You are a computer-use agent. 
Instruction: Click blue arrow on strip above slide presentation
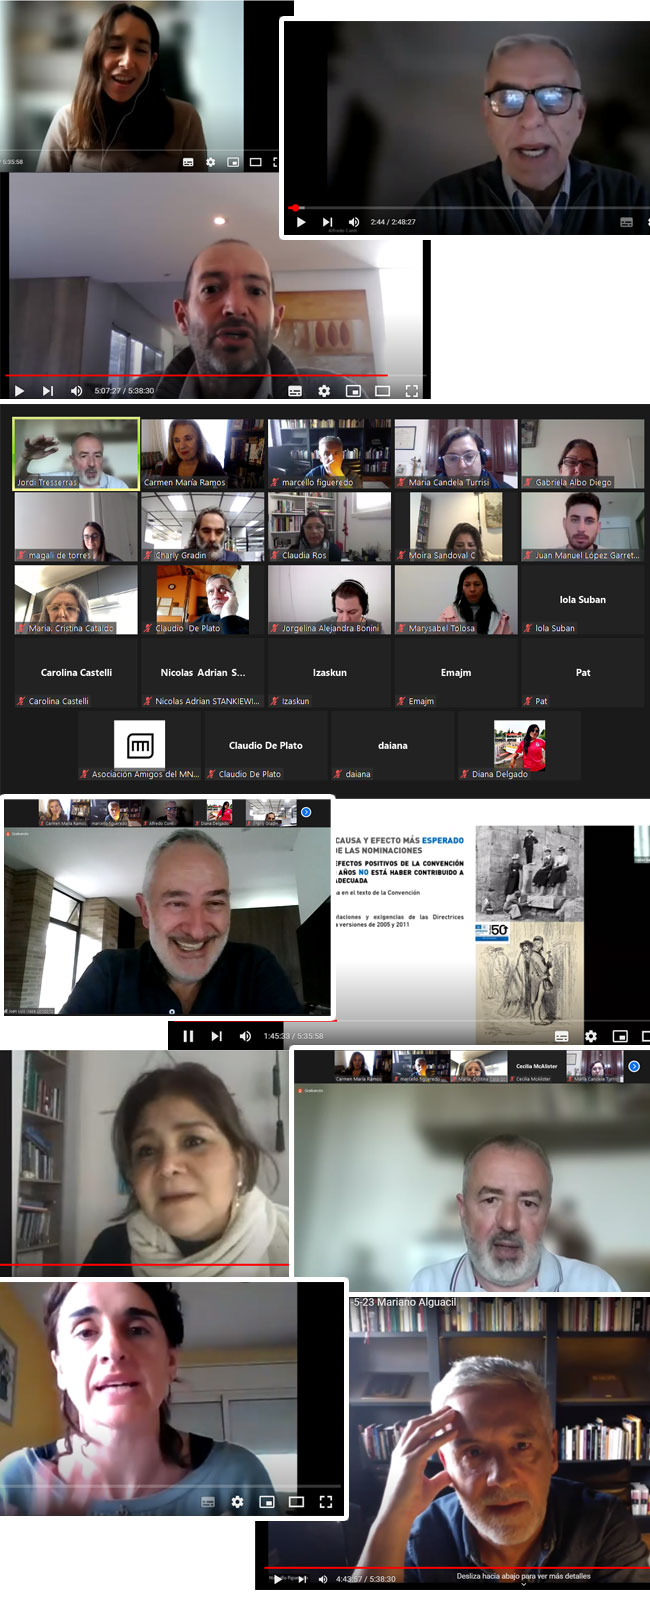coord(306,812)
